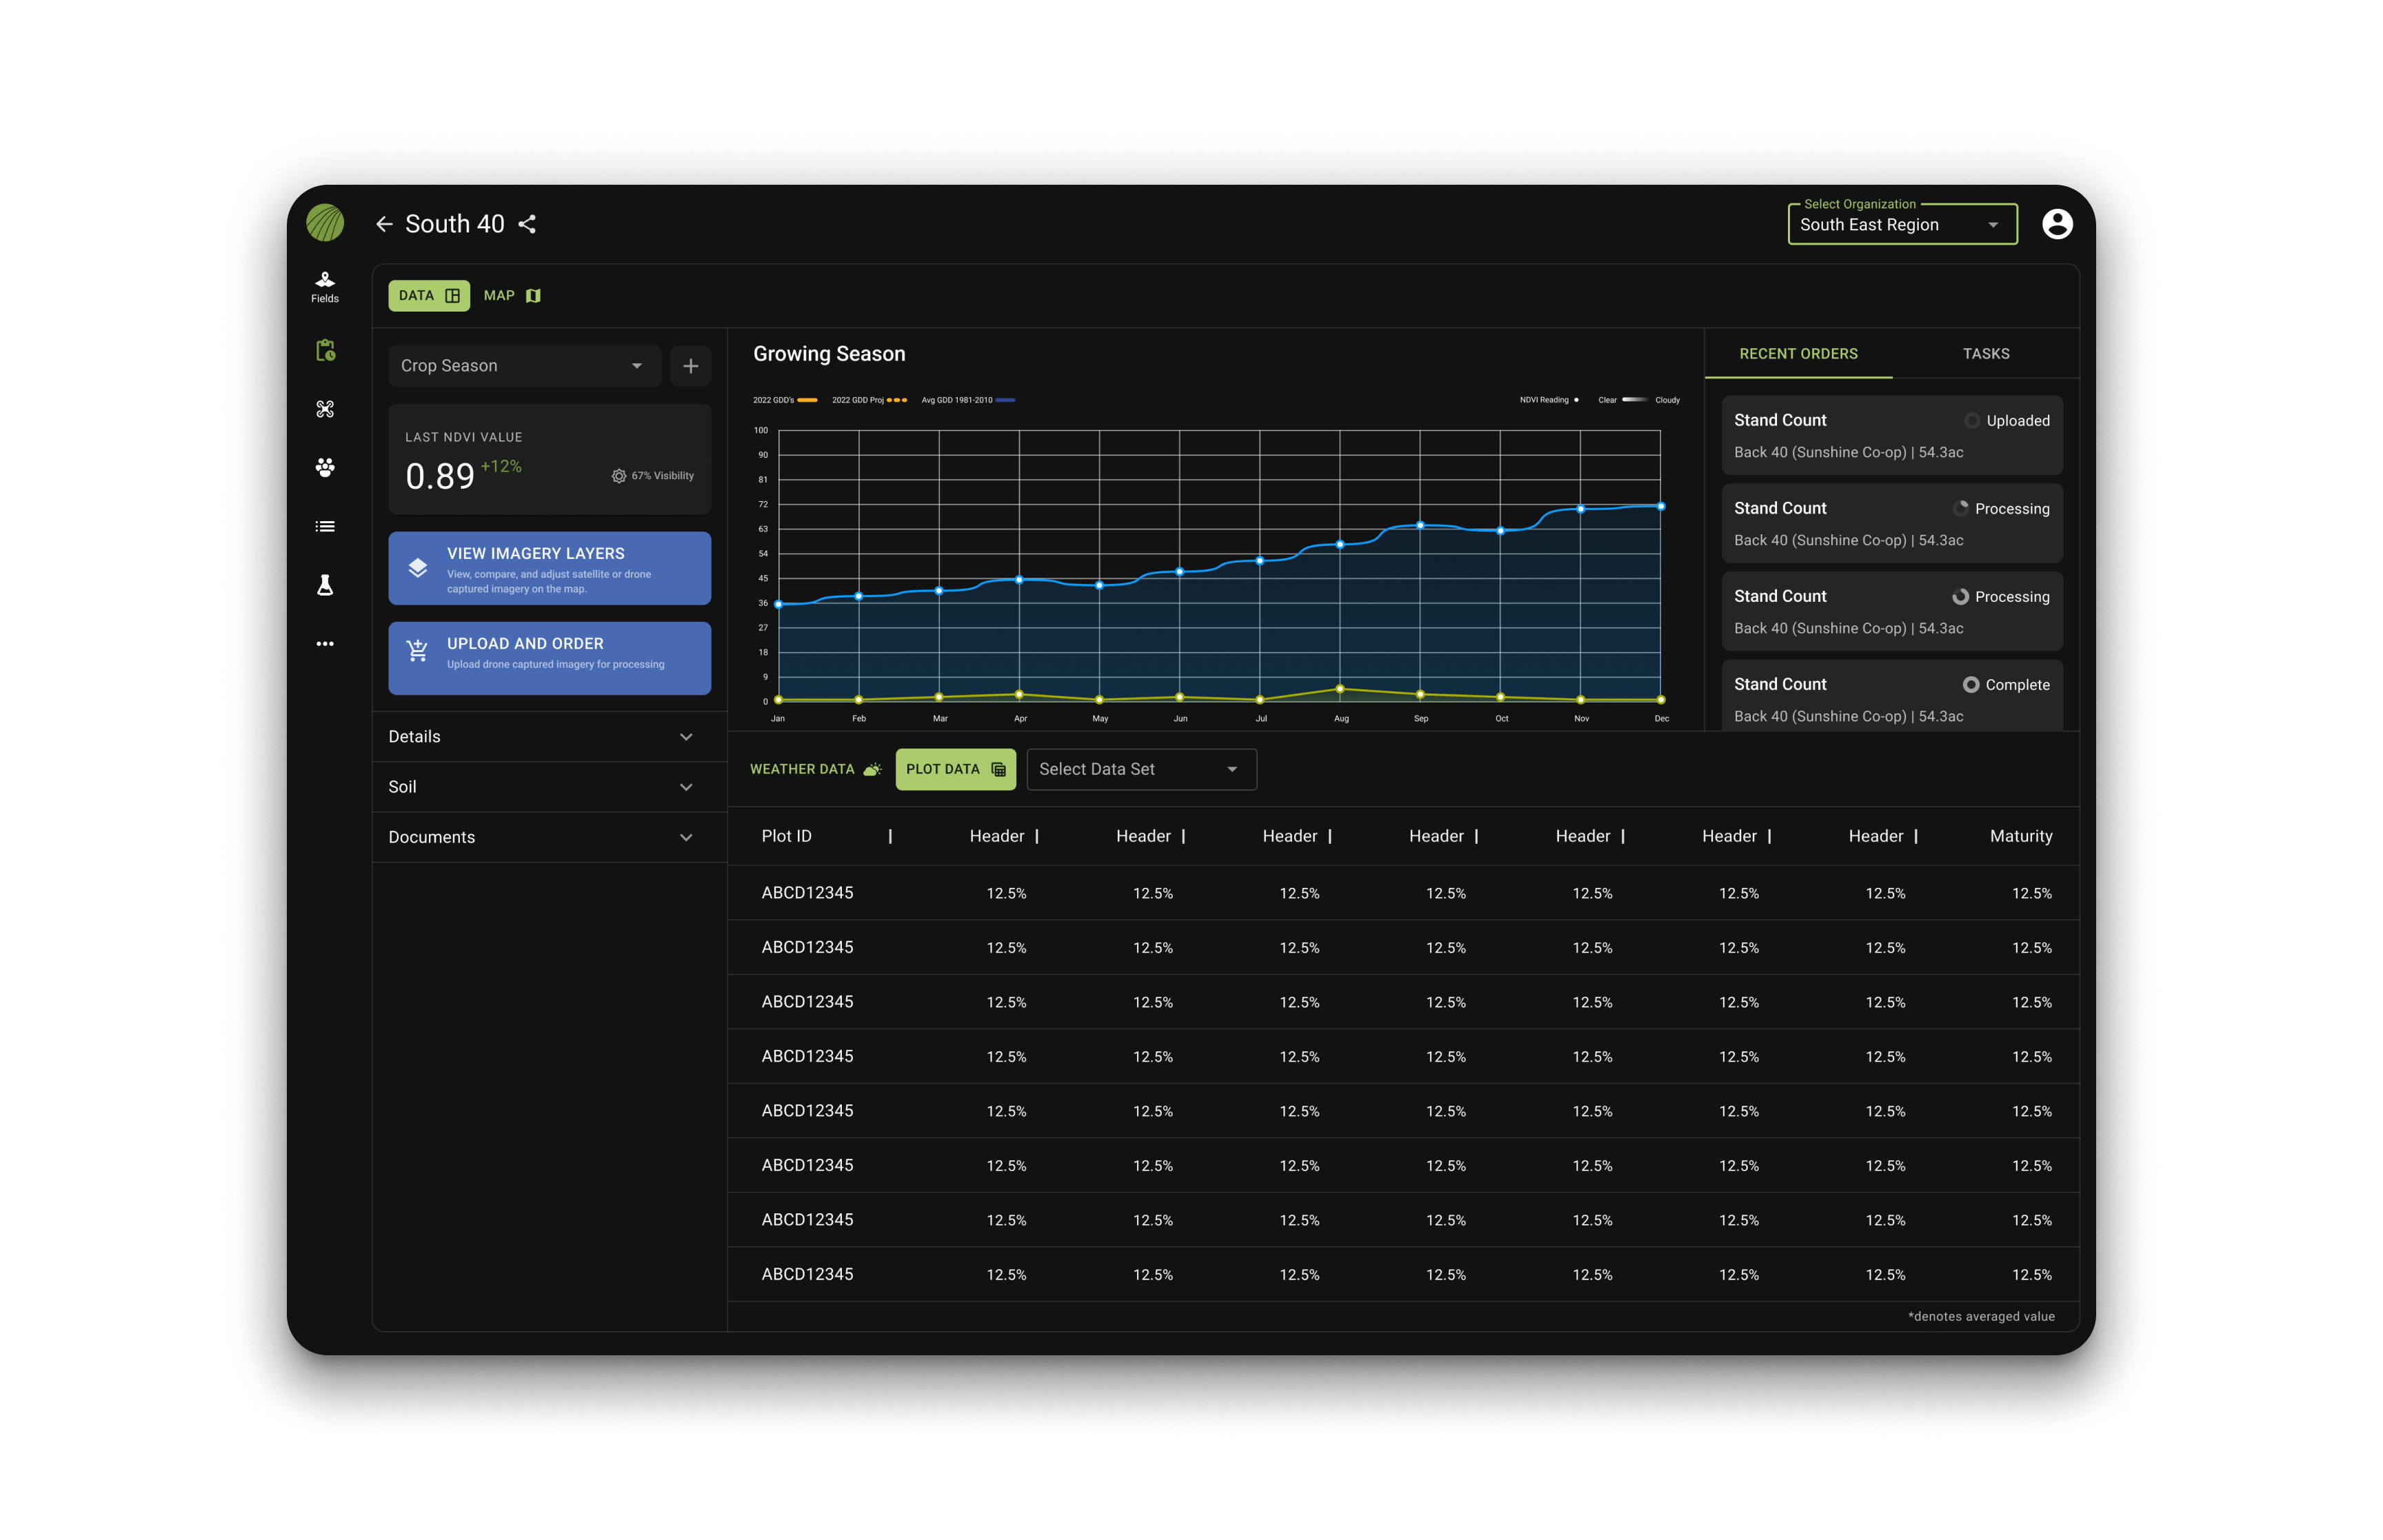
Task: Open the Complete Stand Count order
Action: (x=1891, y=696)
